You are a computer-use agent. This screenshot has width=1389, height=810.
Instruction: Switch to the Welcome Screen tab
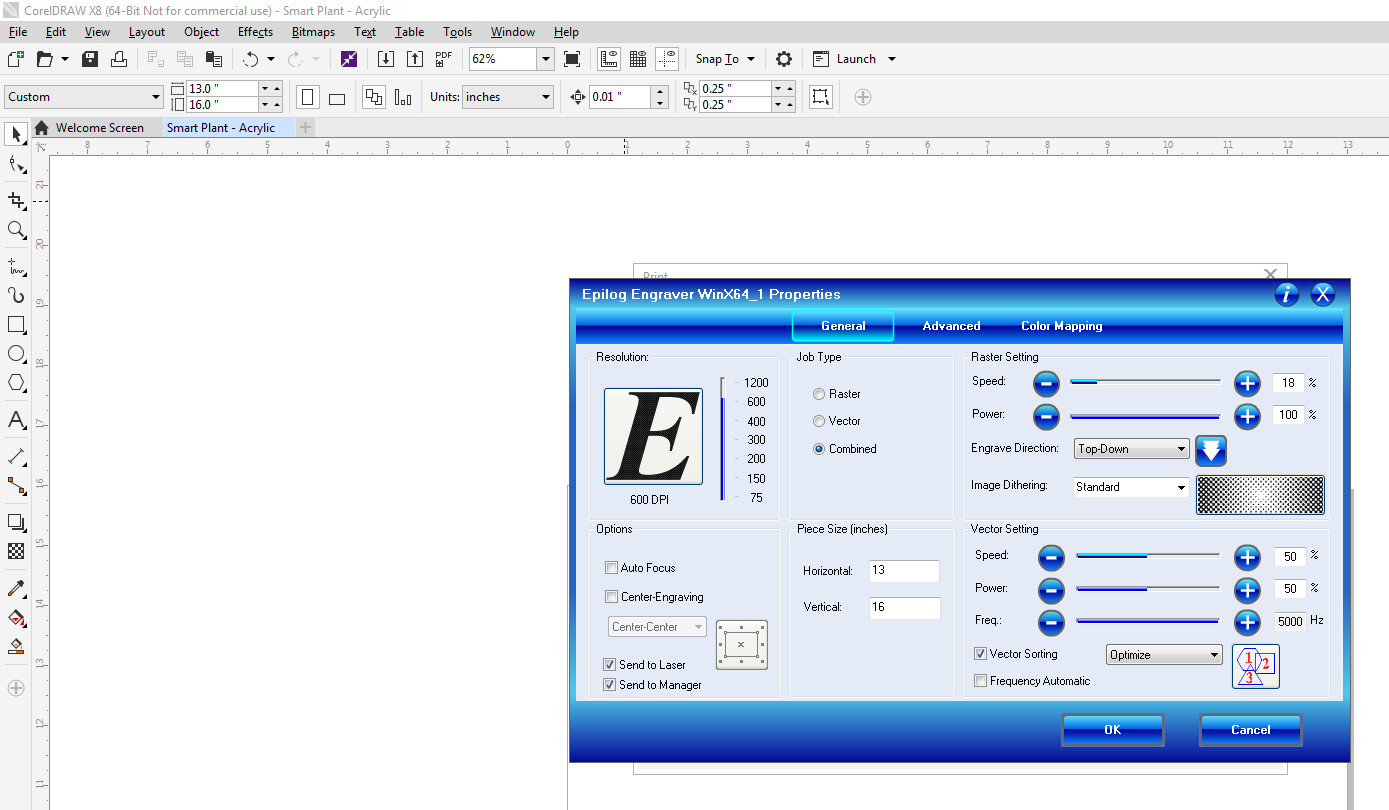(99, 128)
